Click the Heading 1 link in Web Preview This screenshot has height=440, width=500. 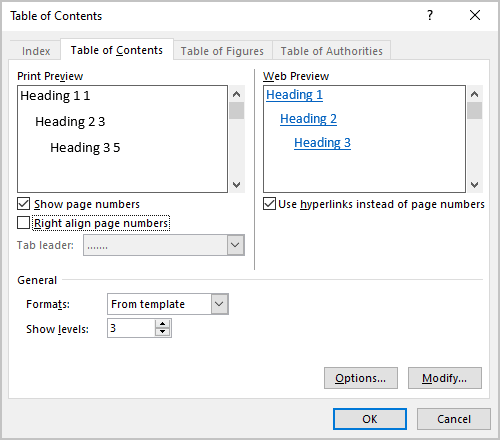click(x=294, y=95)
